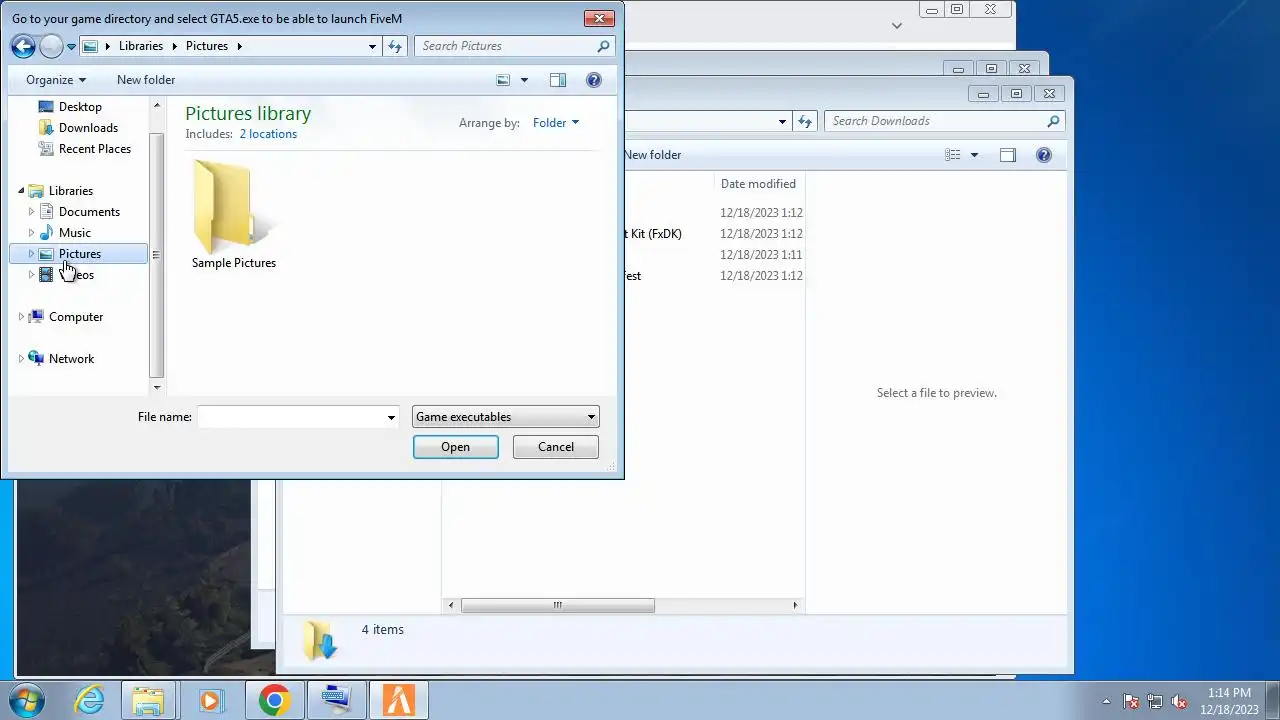The width and height of the screenshot is (1280, 720).
Task: Click the Windows Start button
Action: (x=27, y=700)
